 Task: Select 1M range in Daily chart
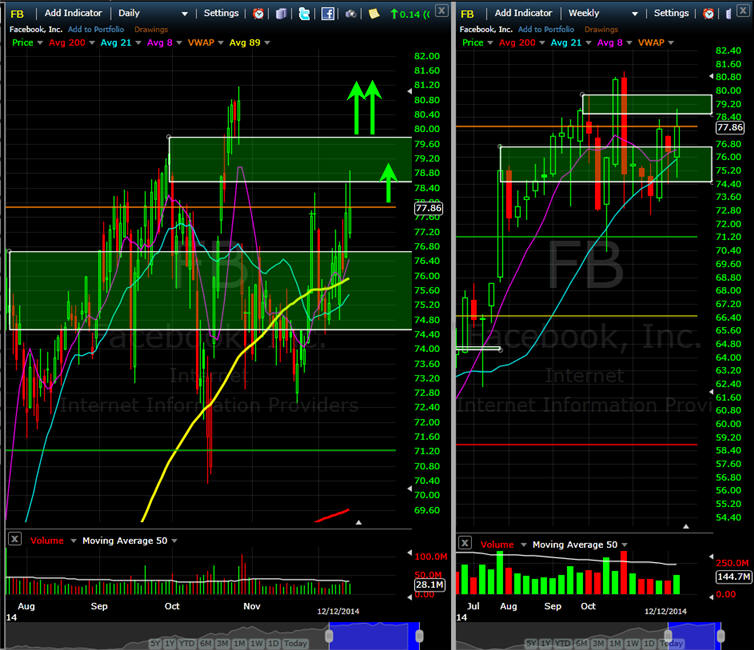239,643
